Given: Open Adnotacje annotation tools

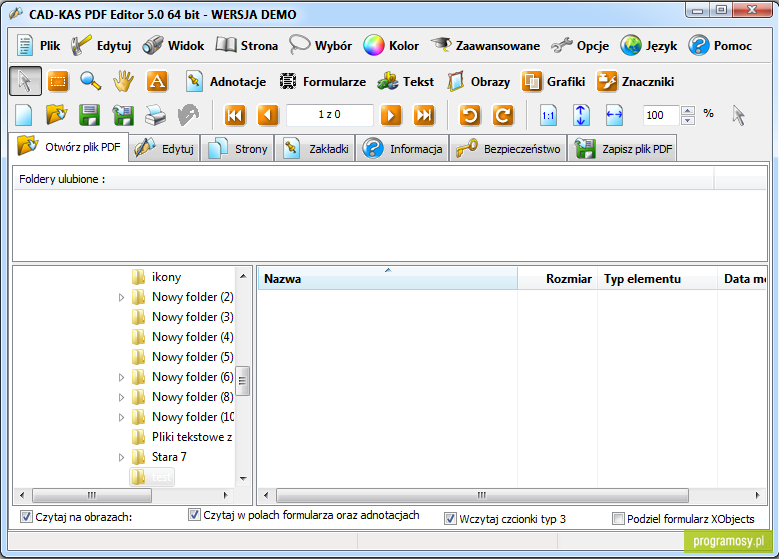Looking at the screenshot, I should pyautogui.click(x=227, y=81).
